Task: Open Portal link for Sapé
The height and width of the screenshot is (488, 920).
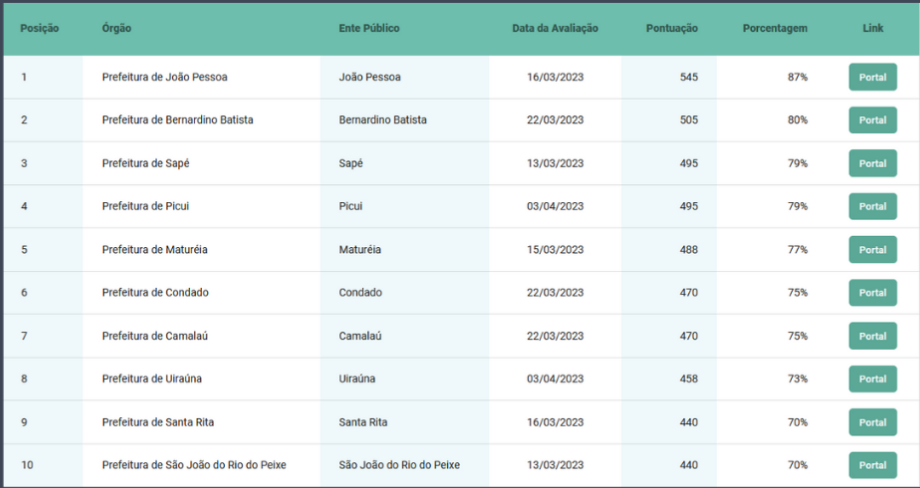Action: point(872,163)
